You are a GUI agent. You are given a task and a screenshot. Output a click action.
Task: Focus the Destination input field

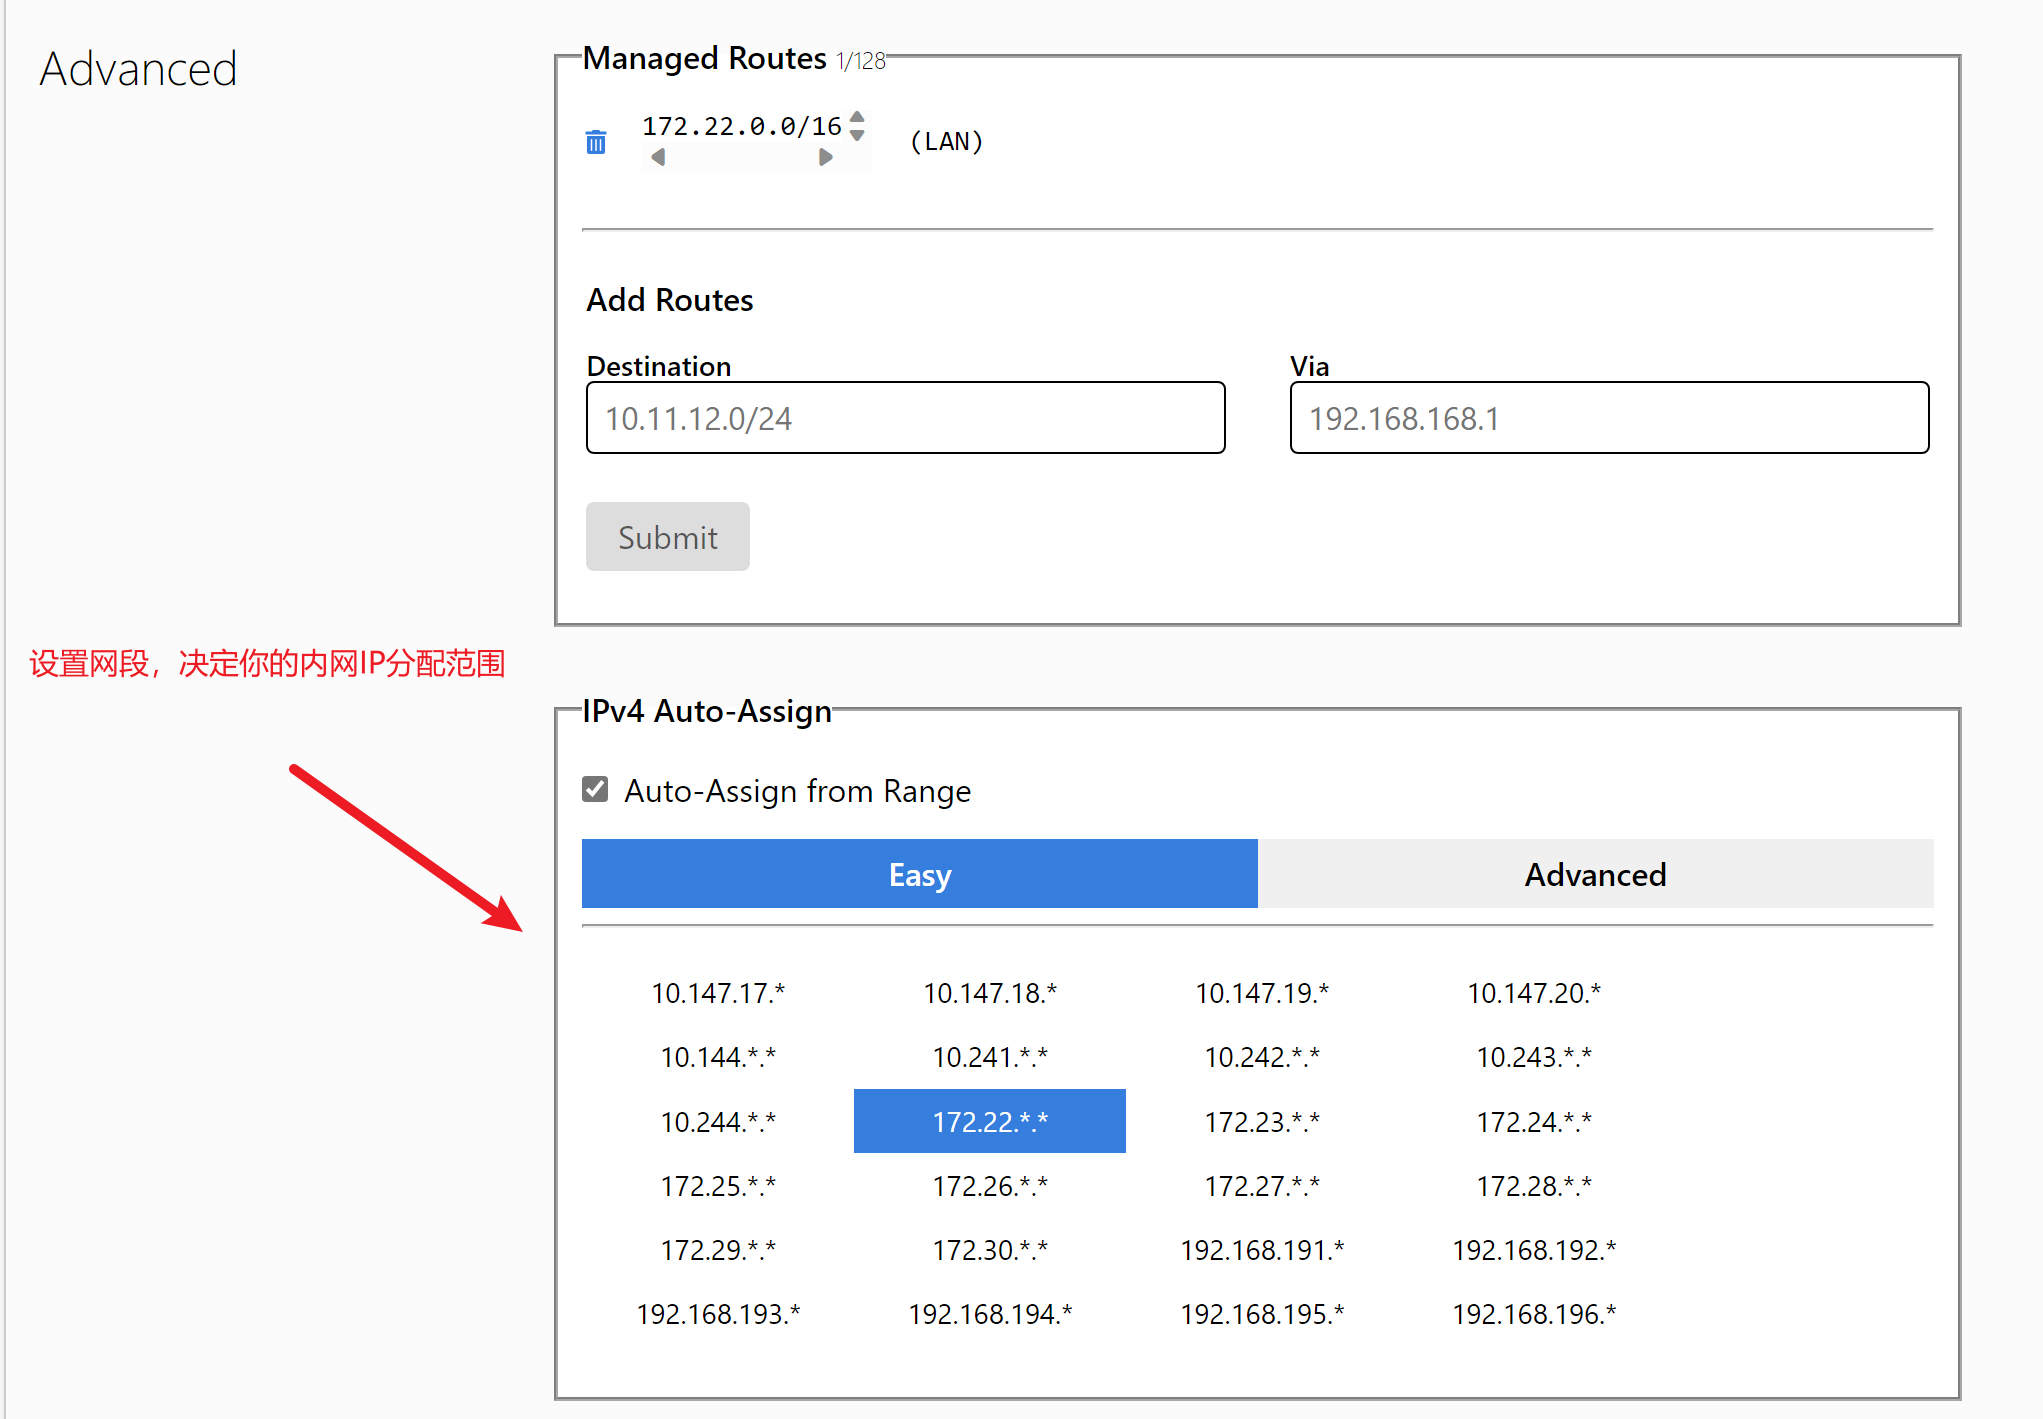pos(905,418)
